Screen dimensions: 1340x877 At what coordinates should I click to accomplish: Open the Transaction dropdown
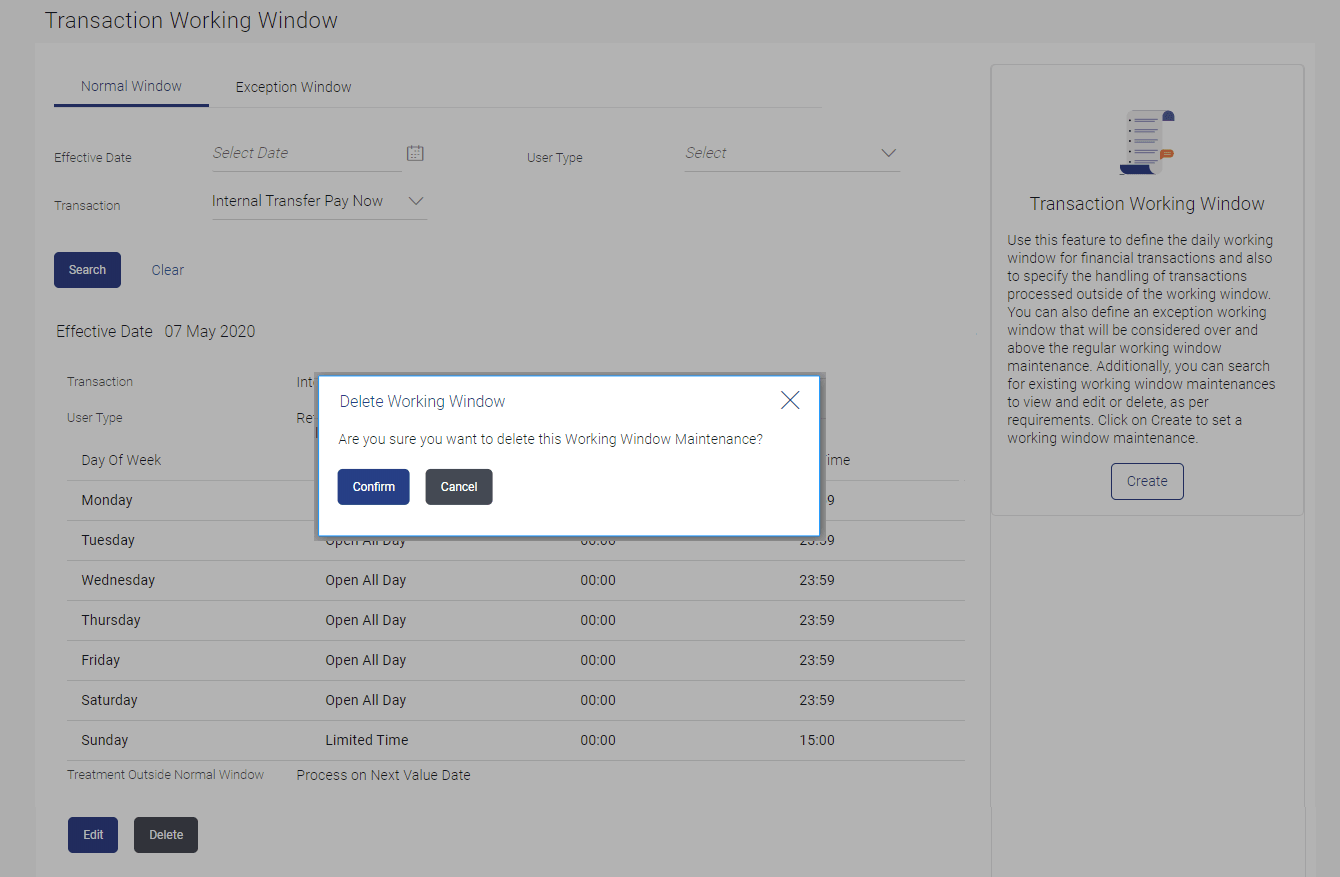click(319, 201)
